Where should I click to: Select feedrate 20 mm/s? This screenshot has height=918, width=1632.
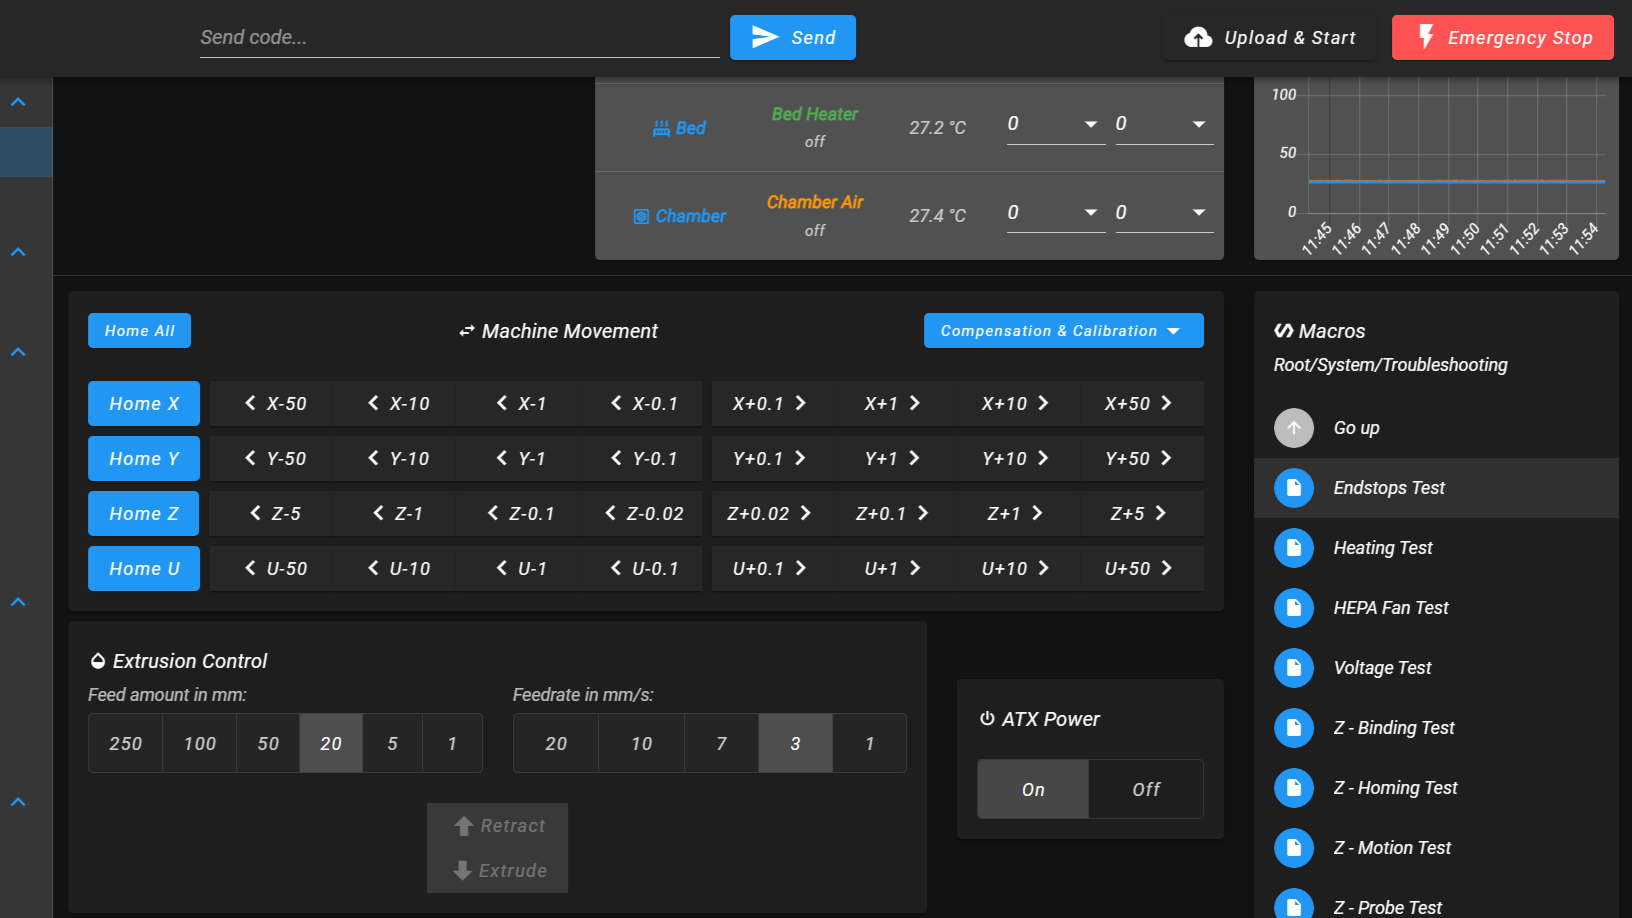(556, 743)
